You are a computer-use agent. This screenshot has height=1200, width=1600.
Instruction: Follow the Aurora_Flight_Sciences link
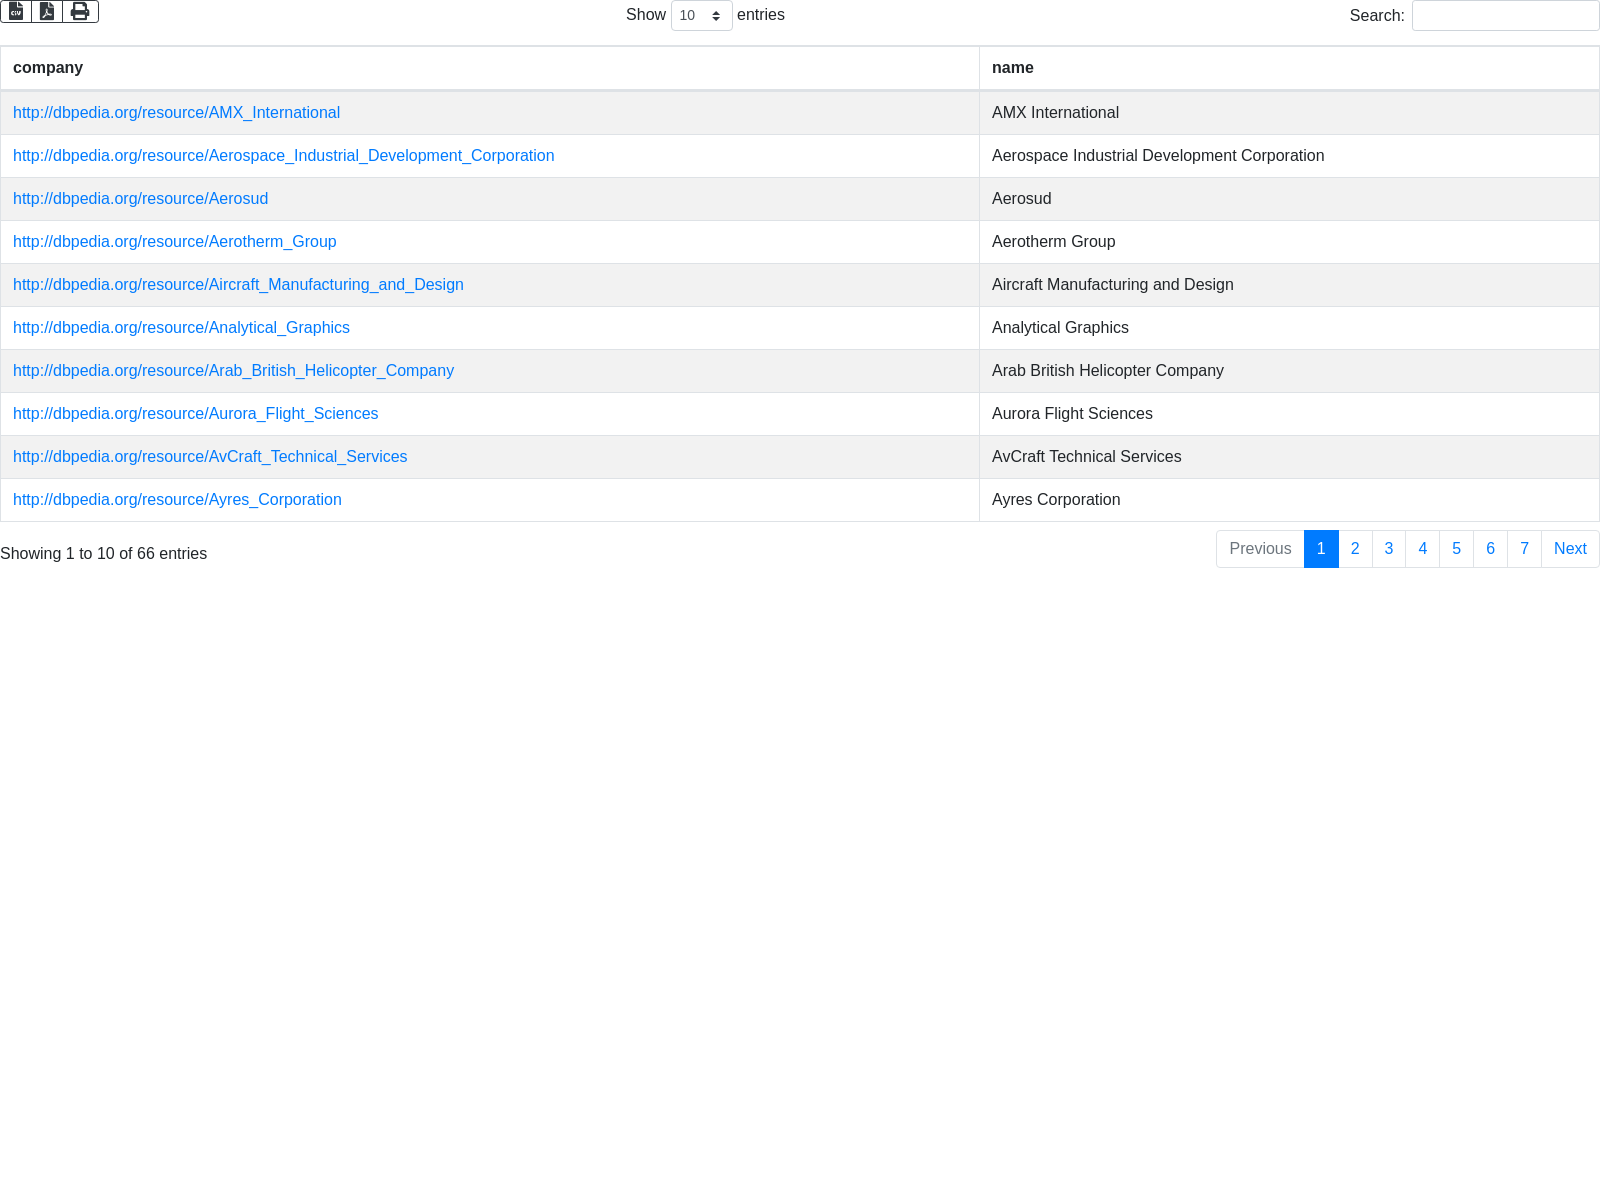pyautogui.click(x=195, y=414)
